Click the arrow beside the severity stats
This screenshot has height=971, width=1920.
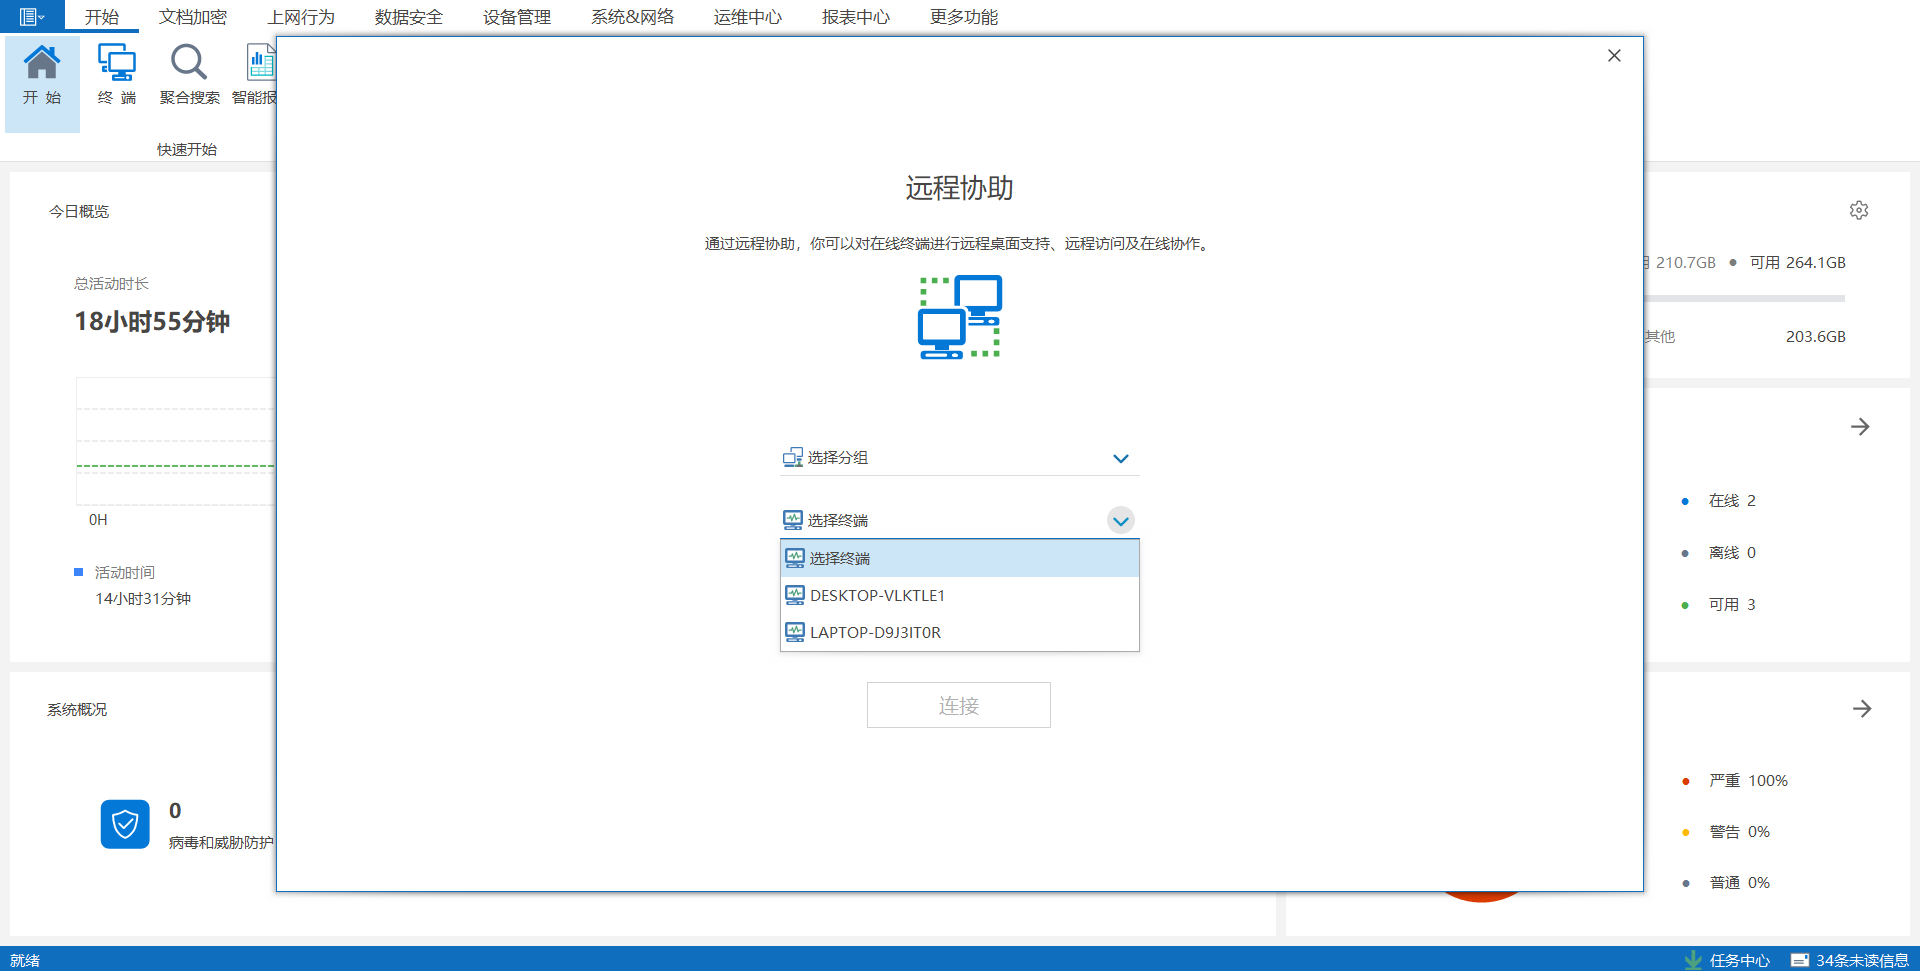tap(1861, 709)
